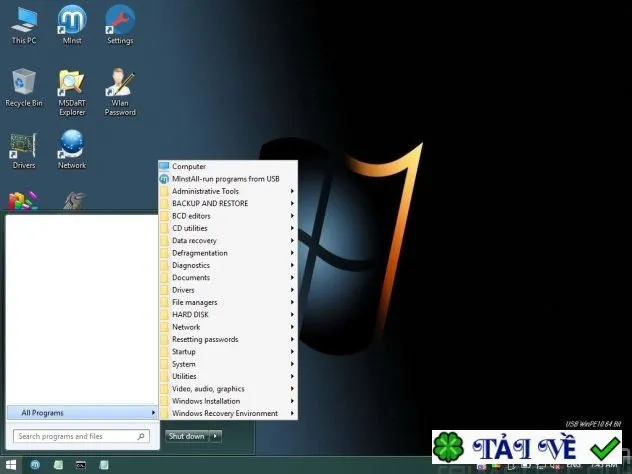Expand the Windows Recovery Environment submenu arrow

pyautogui.click(x=292, y=414)
